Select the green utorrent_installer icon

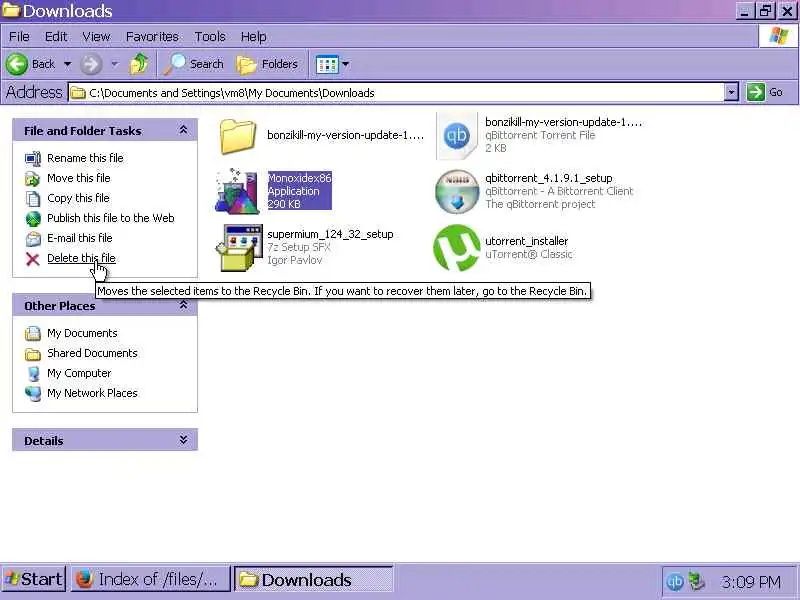point(457,247)
